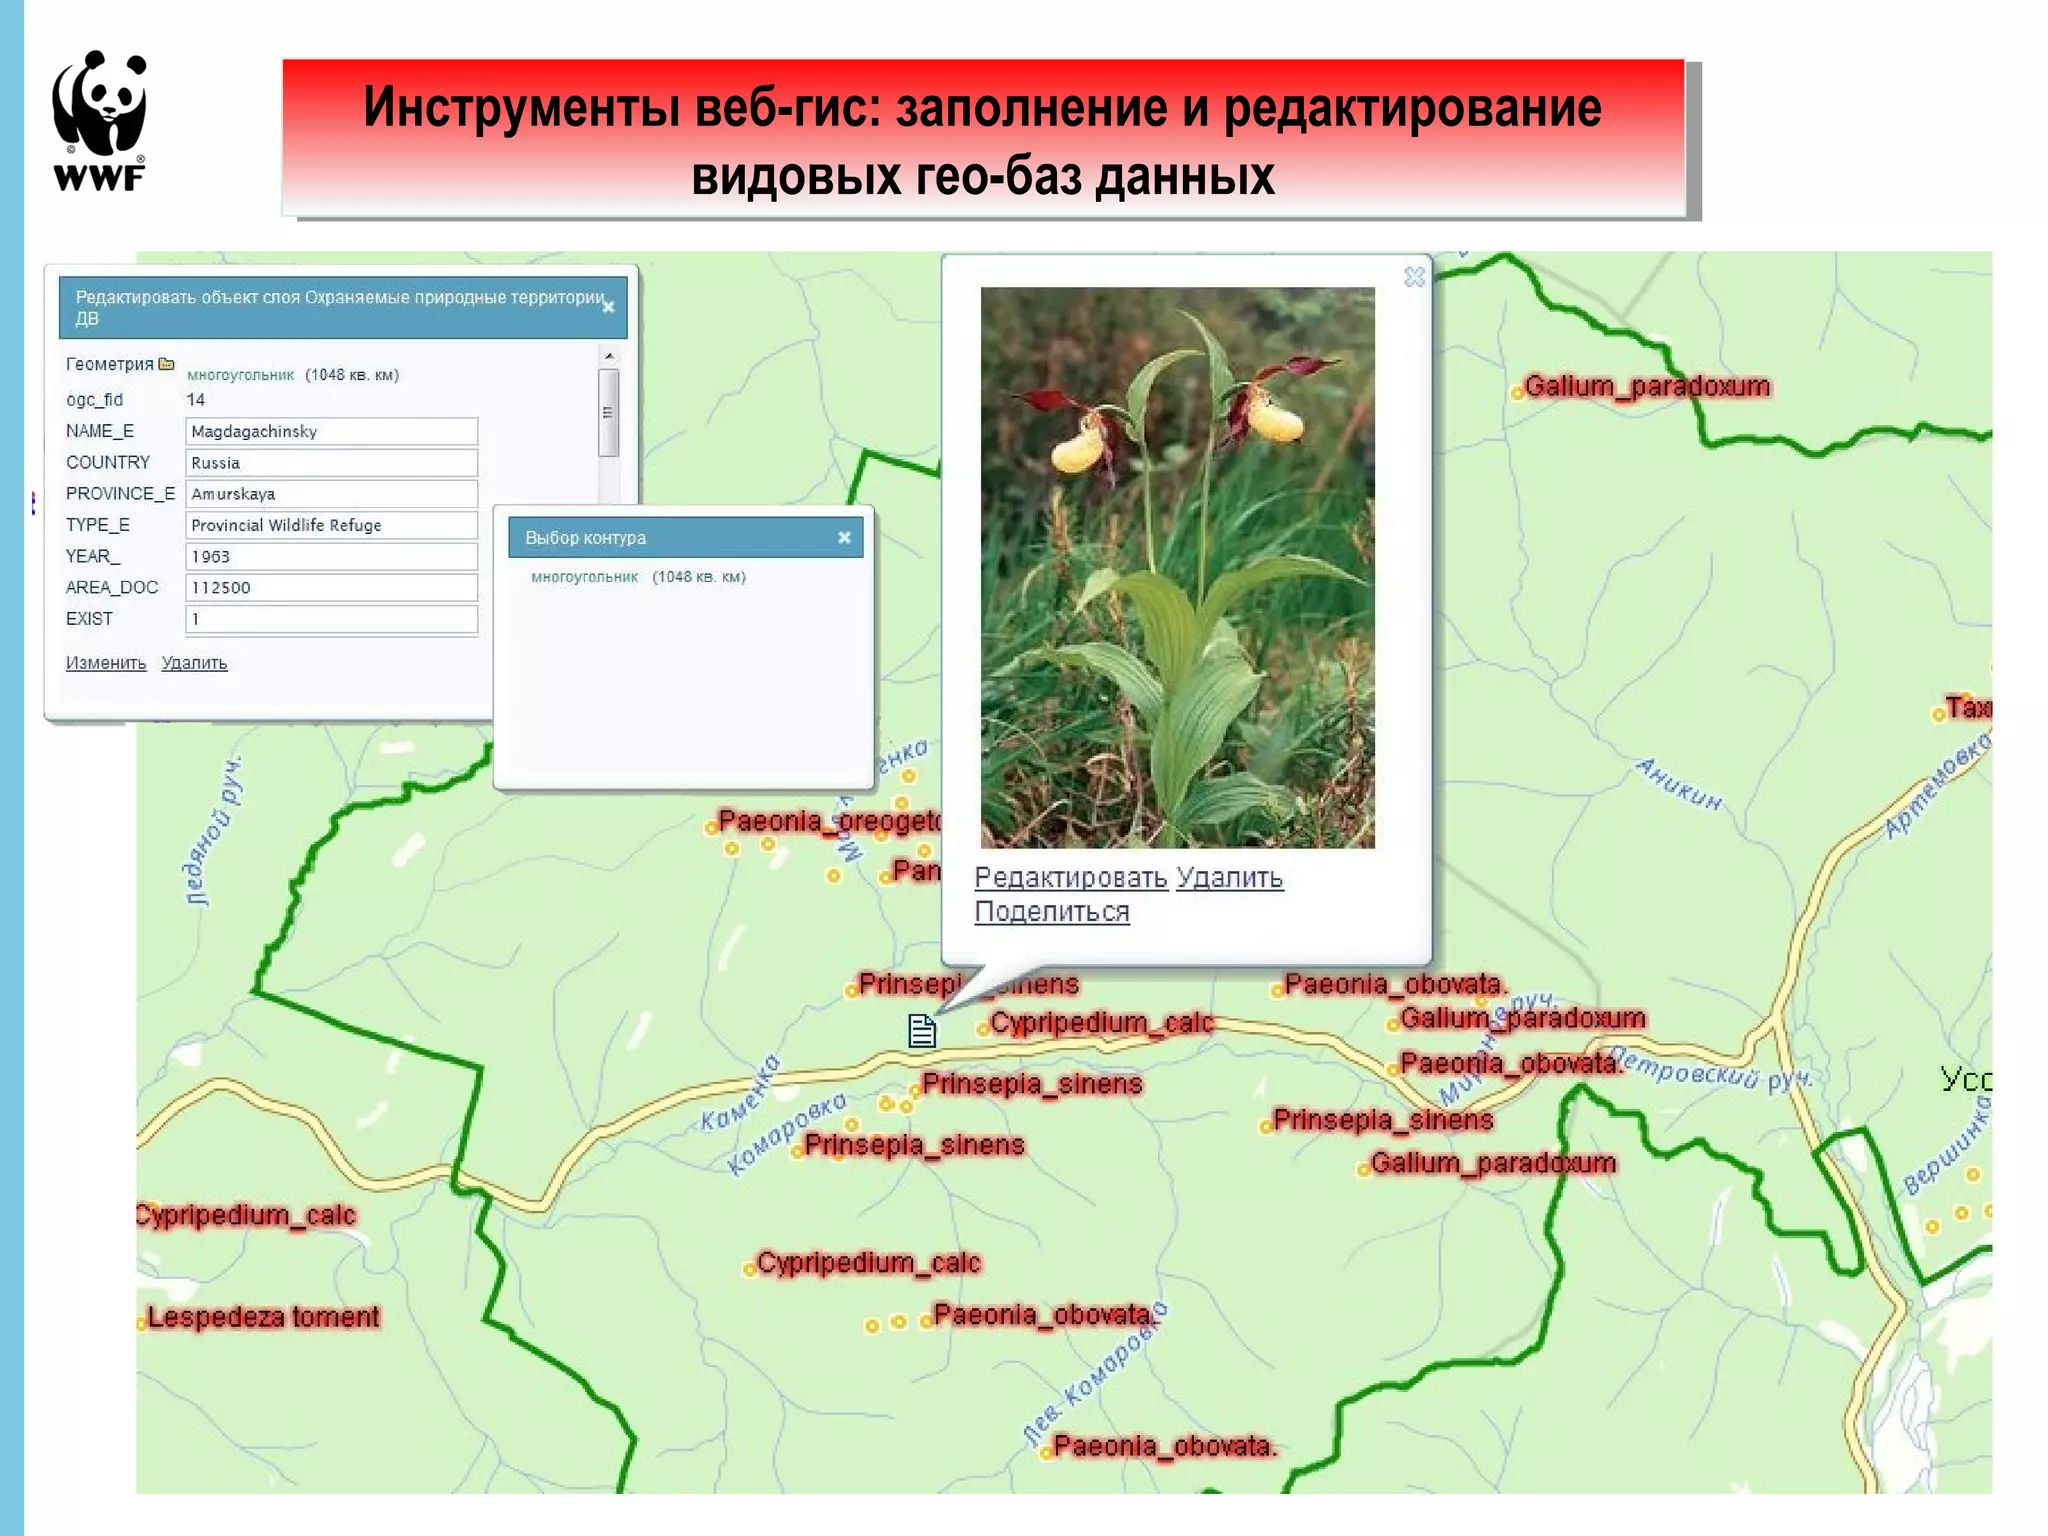The width and height of the screenshot is (2048, 1536).
Task: Click the document icon on the map
Action: coord(922,1030)
